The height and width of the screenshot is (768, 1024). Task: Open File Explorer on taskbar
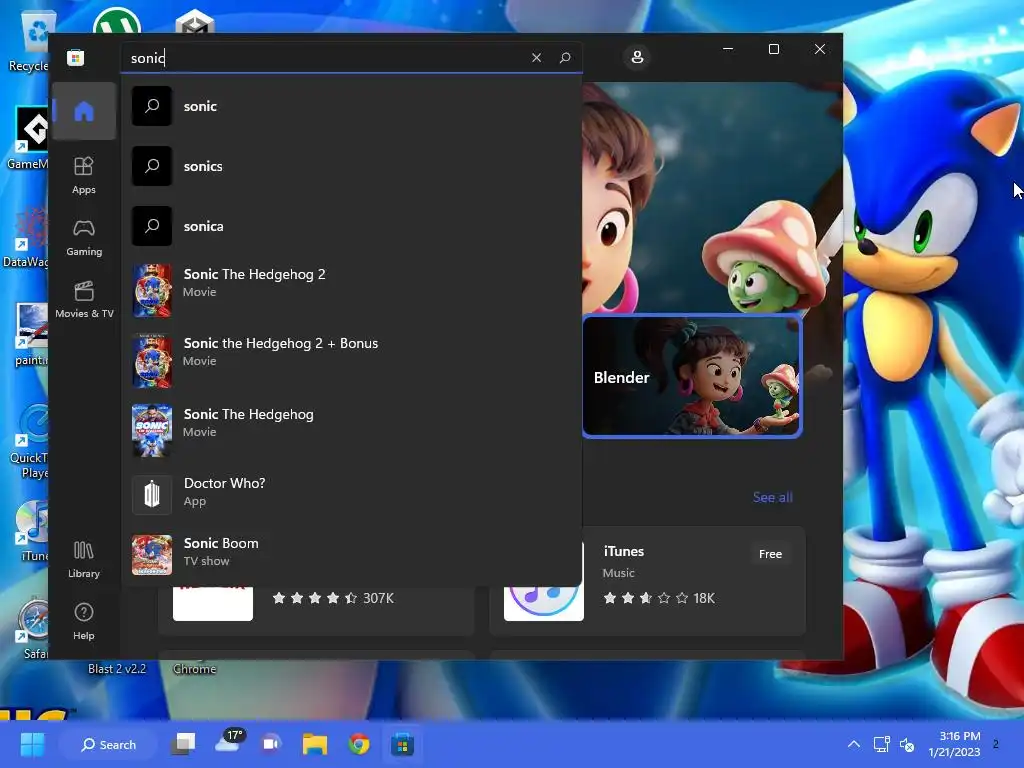coord(315,744)
